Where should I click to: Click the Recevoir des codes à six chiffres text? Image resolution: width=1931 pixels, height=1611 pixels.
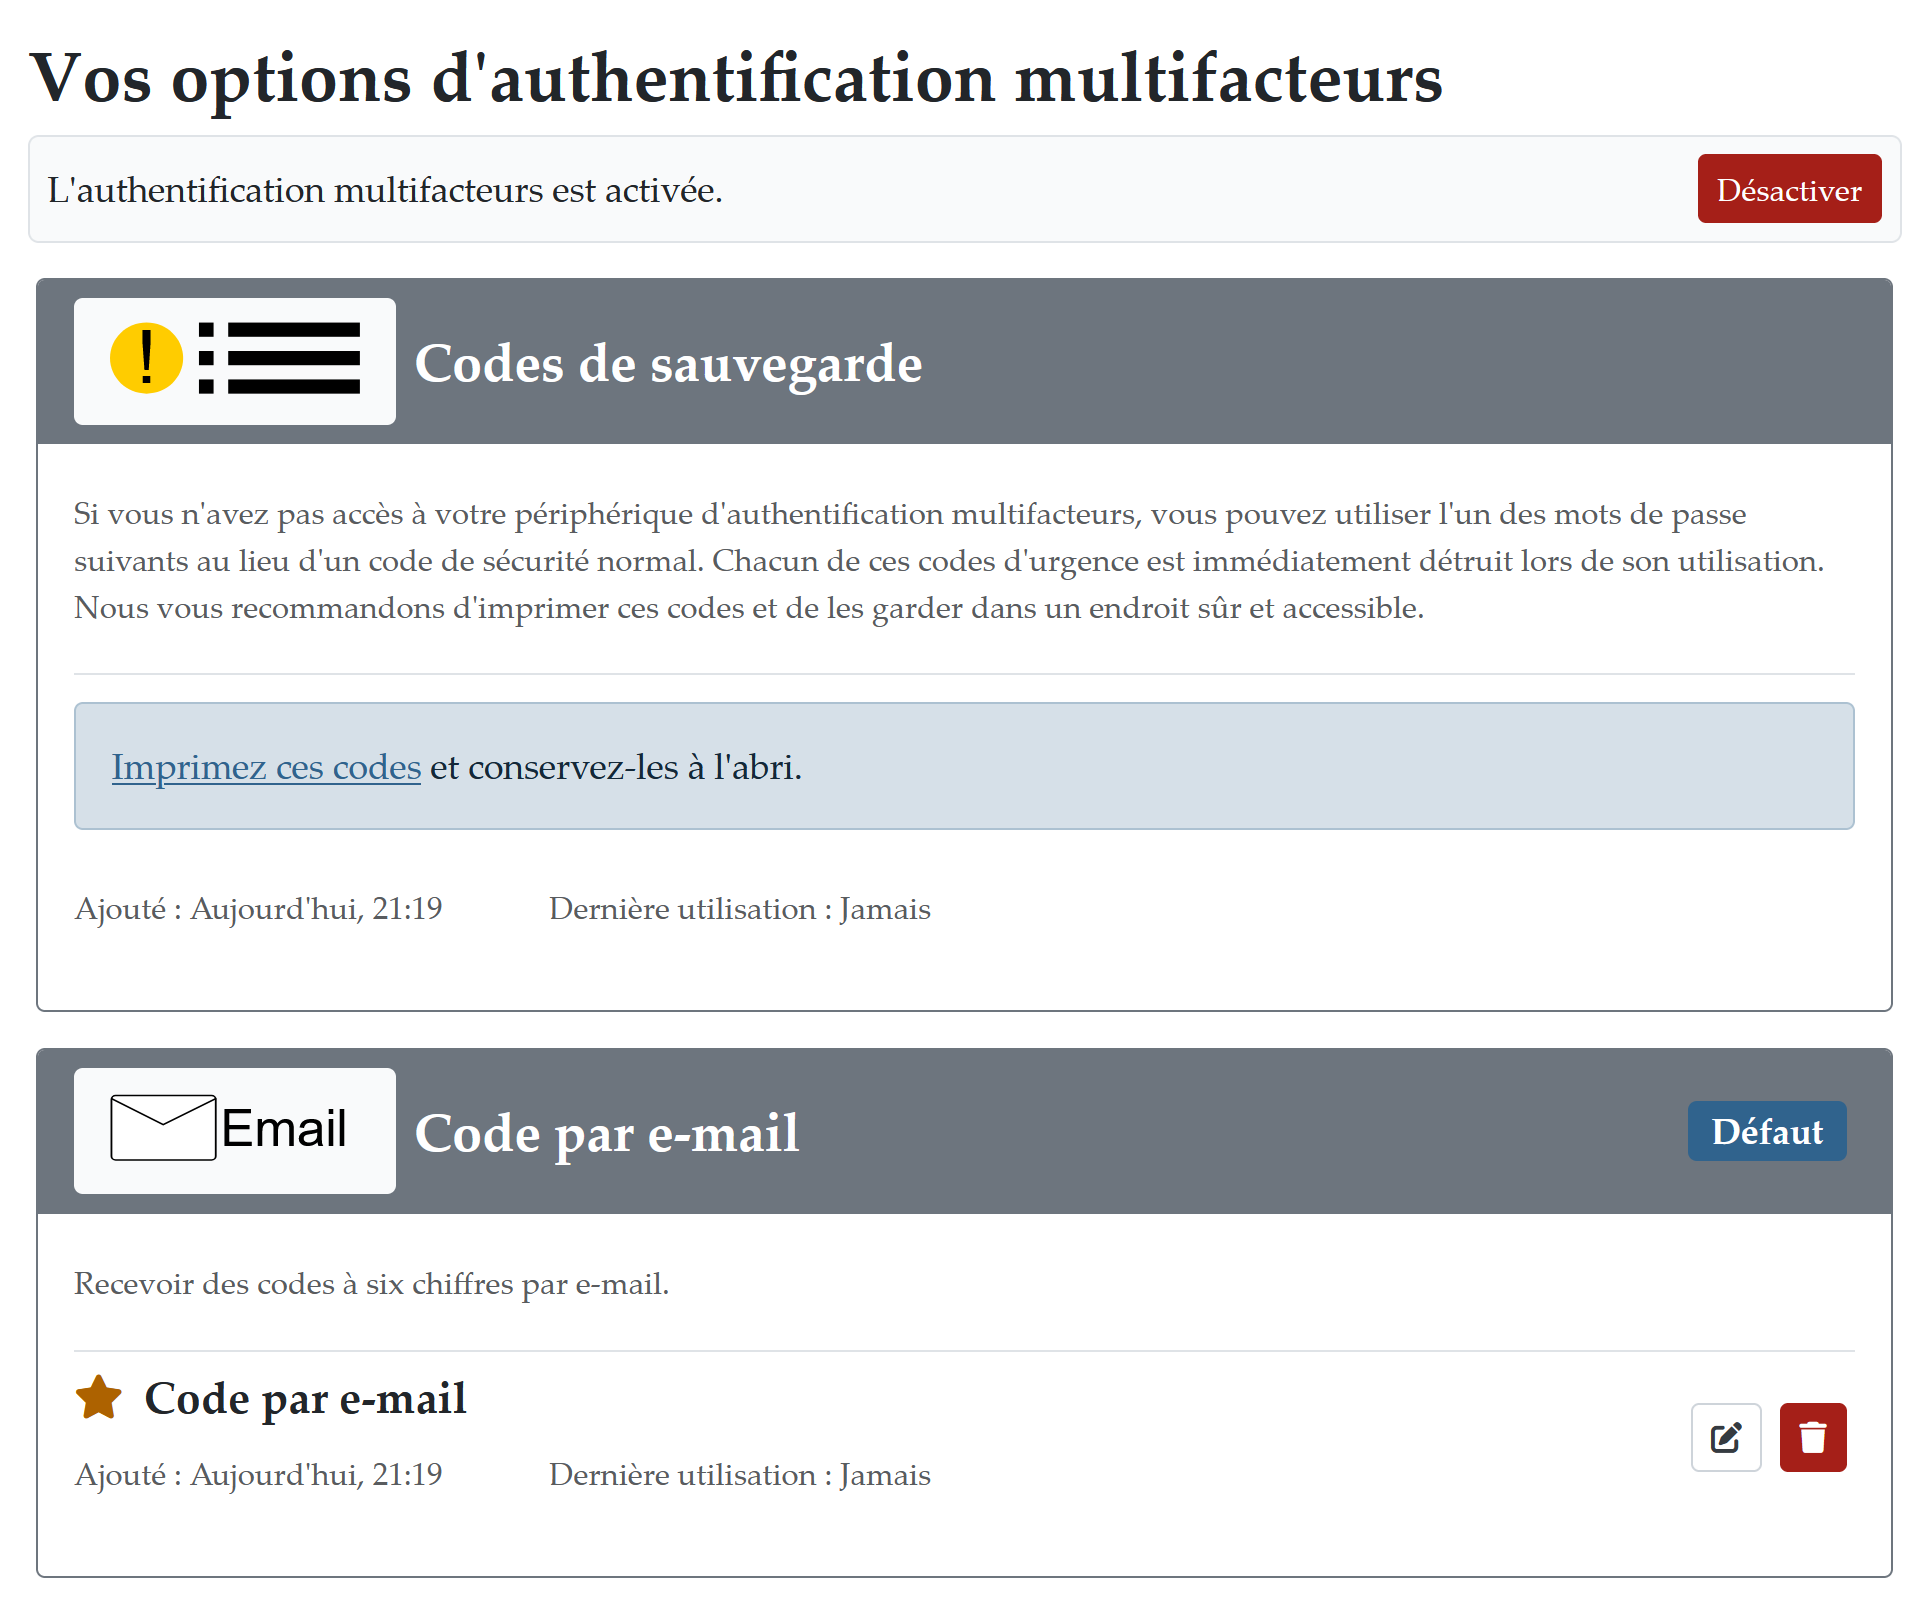(x=371, y=1284)
